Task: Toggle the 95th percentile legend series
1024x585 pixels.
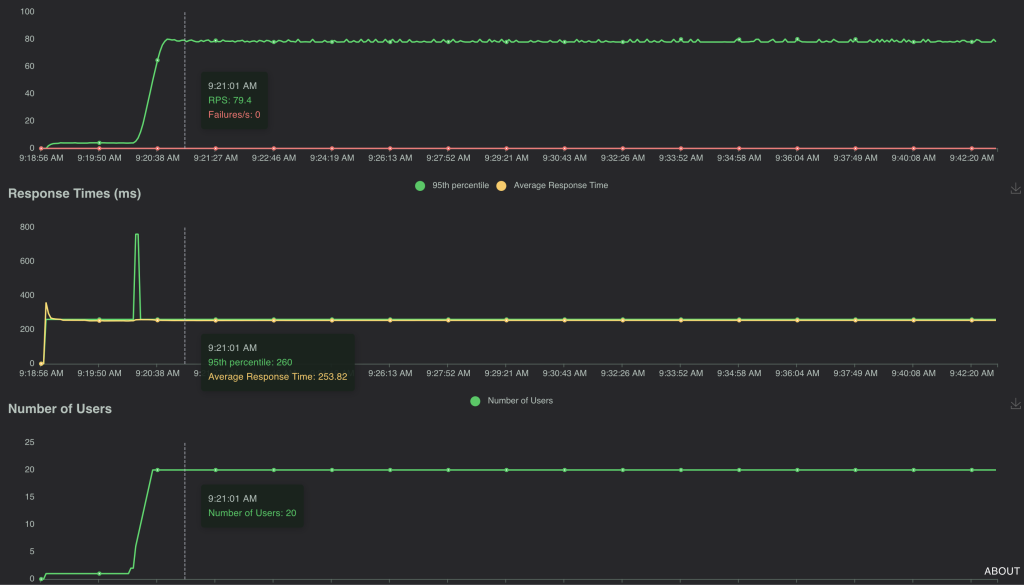Action: coord(452,185)
